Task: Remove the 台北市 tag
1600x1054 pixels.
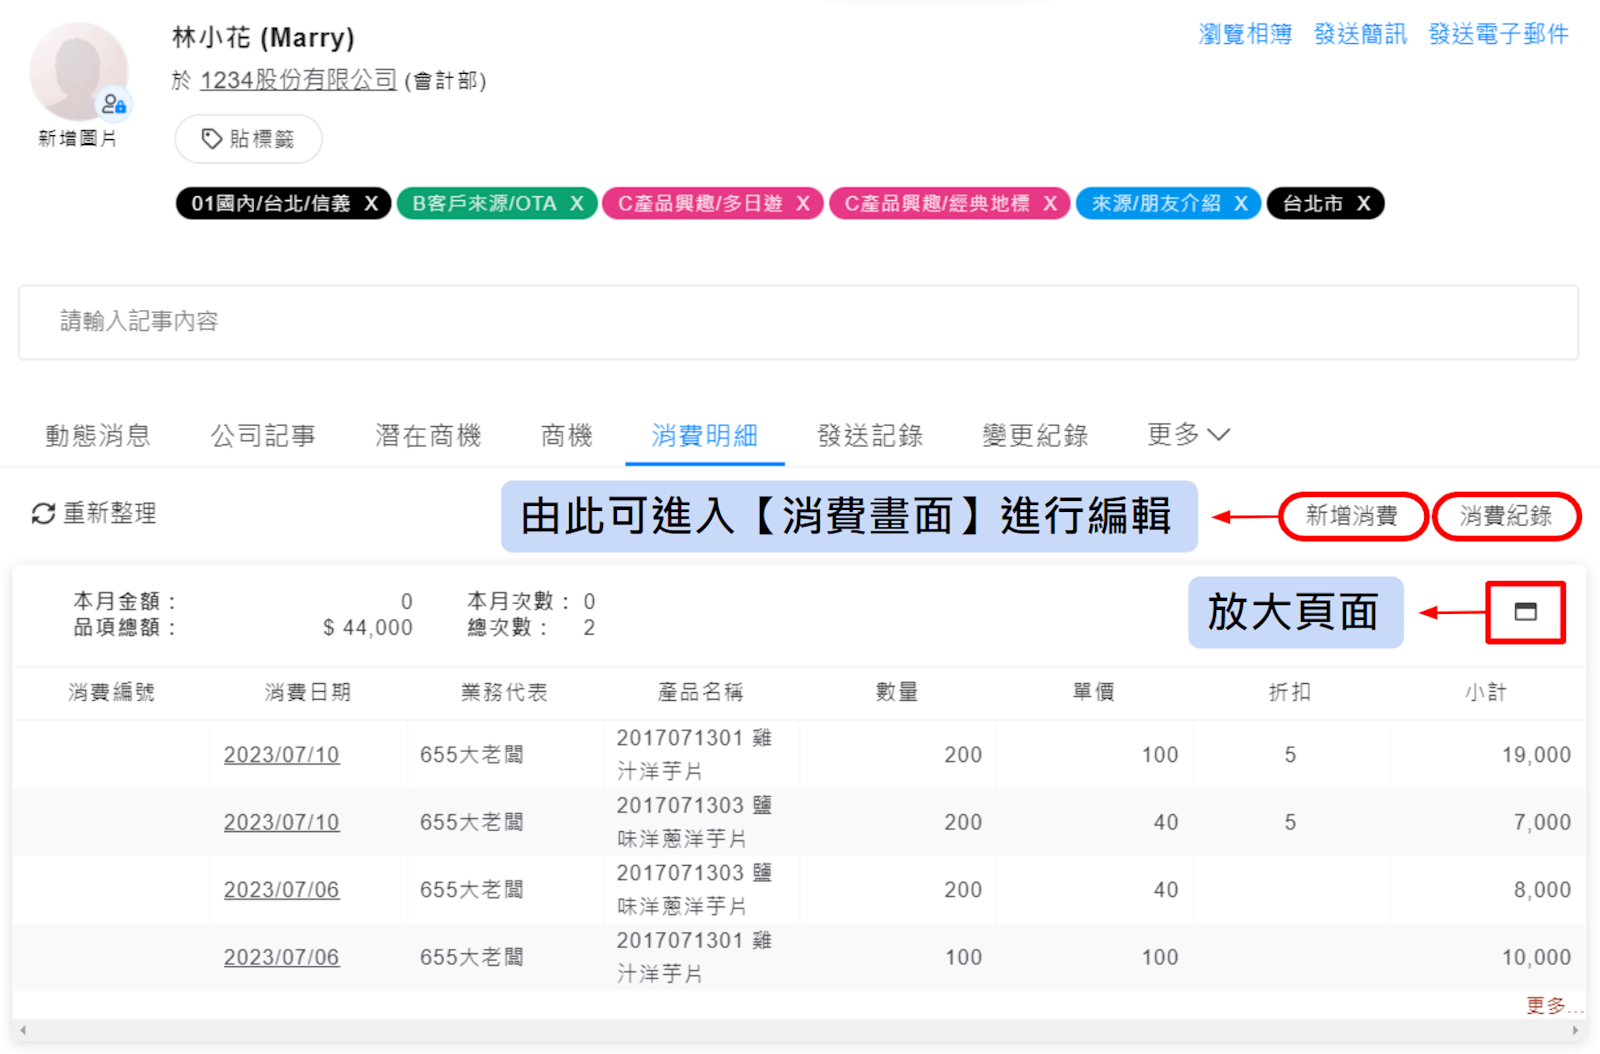Action: click(1363, 204)
